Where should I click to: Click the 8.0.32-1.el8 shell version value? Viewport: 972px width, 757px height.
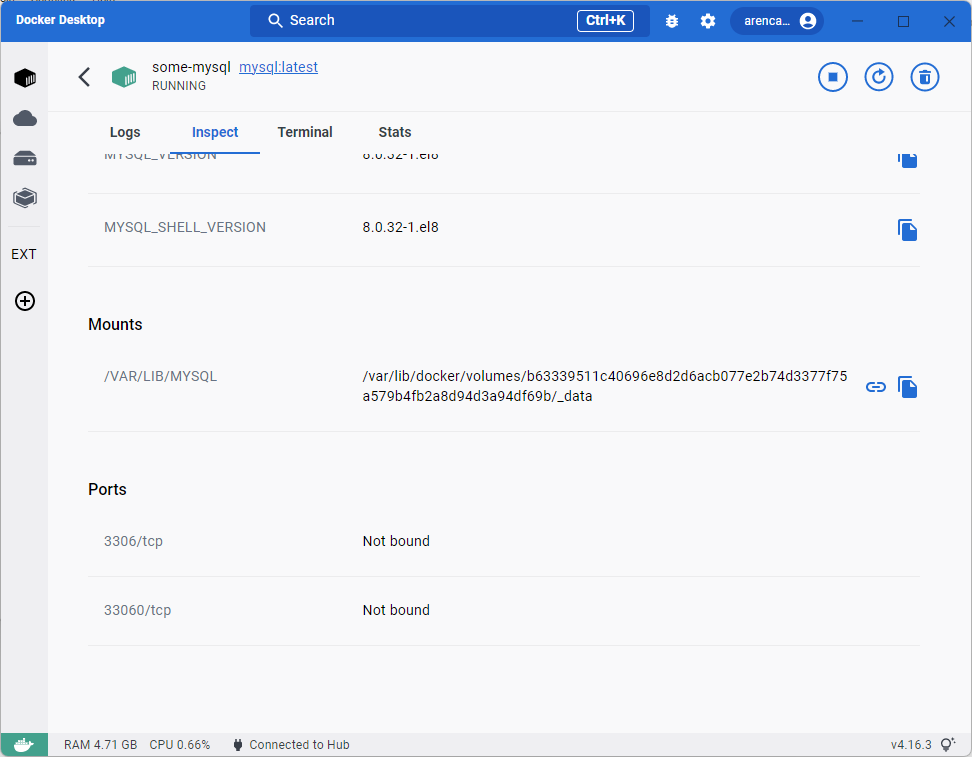pyautogui.click(x=400, y=228)
